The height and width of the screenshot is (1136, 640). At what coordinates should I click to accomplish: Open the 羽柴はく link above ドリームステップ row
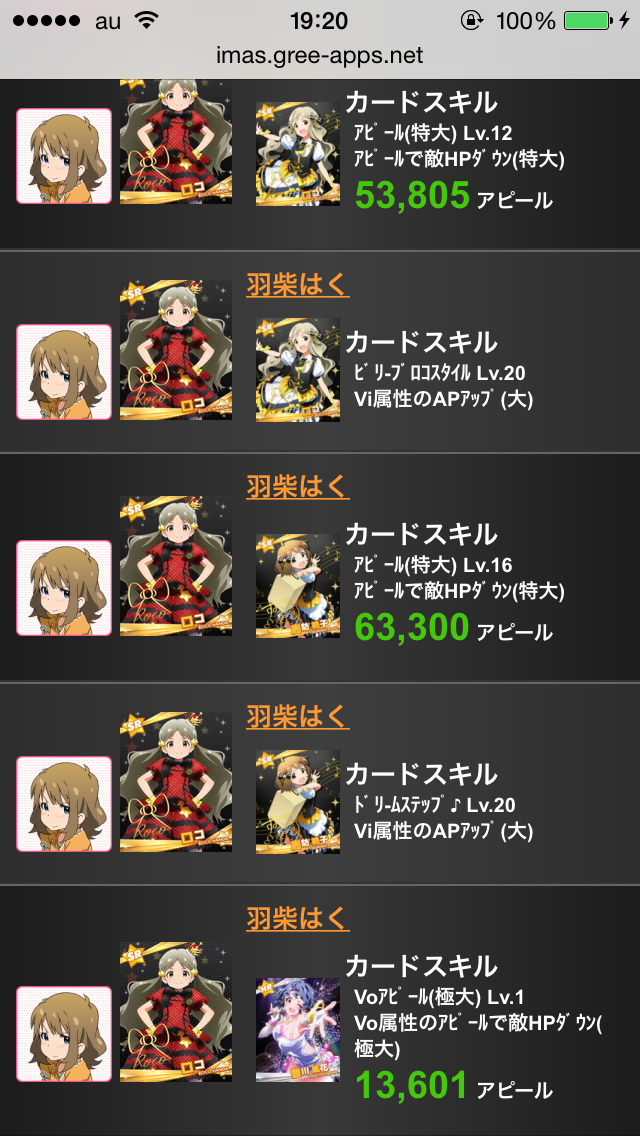[298, 717]
